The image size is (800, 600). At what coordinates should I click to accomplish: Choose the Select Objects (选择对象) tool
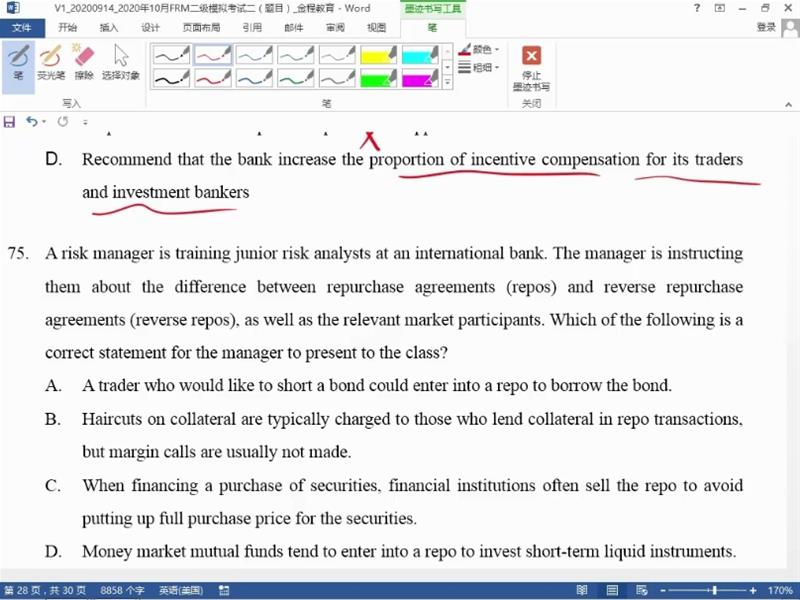[121, 62]
